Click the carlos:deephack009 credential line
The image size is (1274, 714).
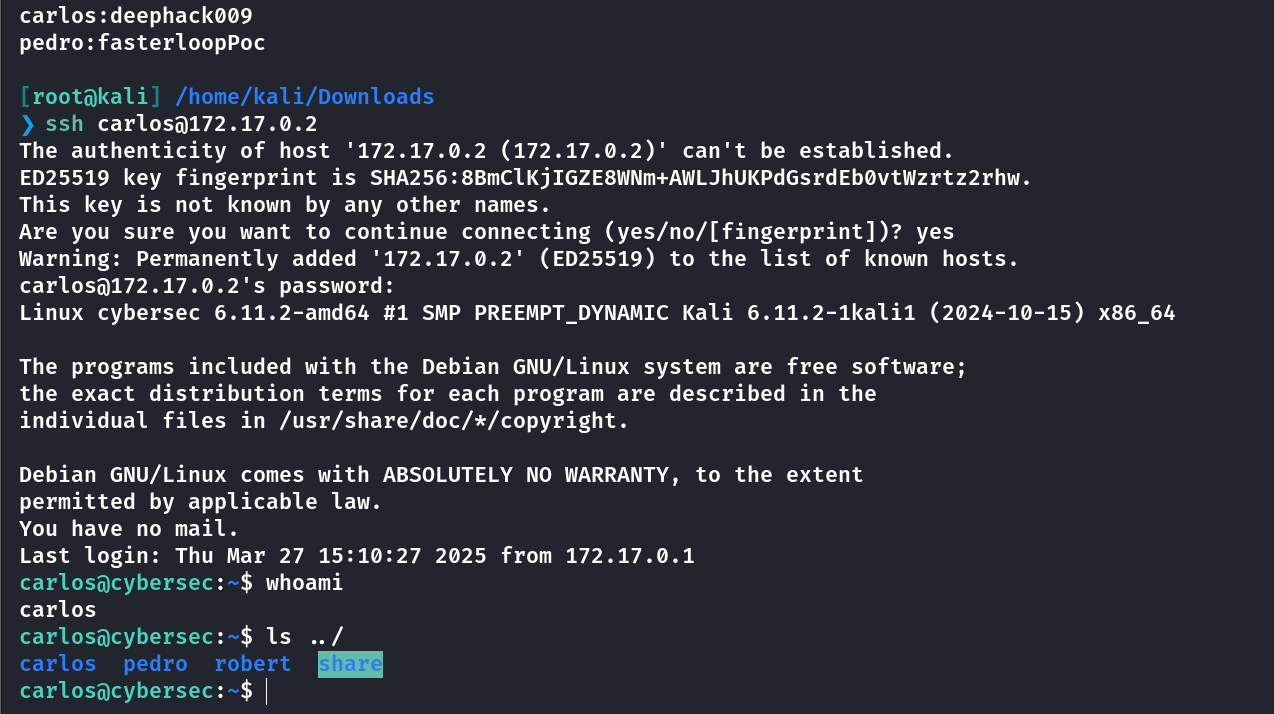click(x=136, y=16)
